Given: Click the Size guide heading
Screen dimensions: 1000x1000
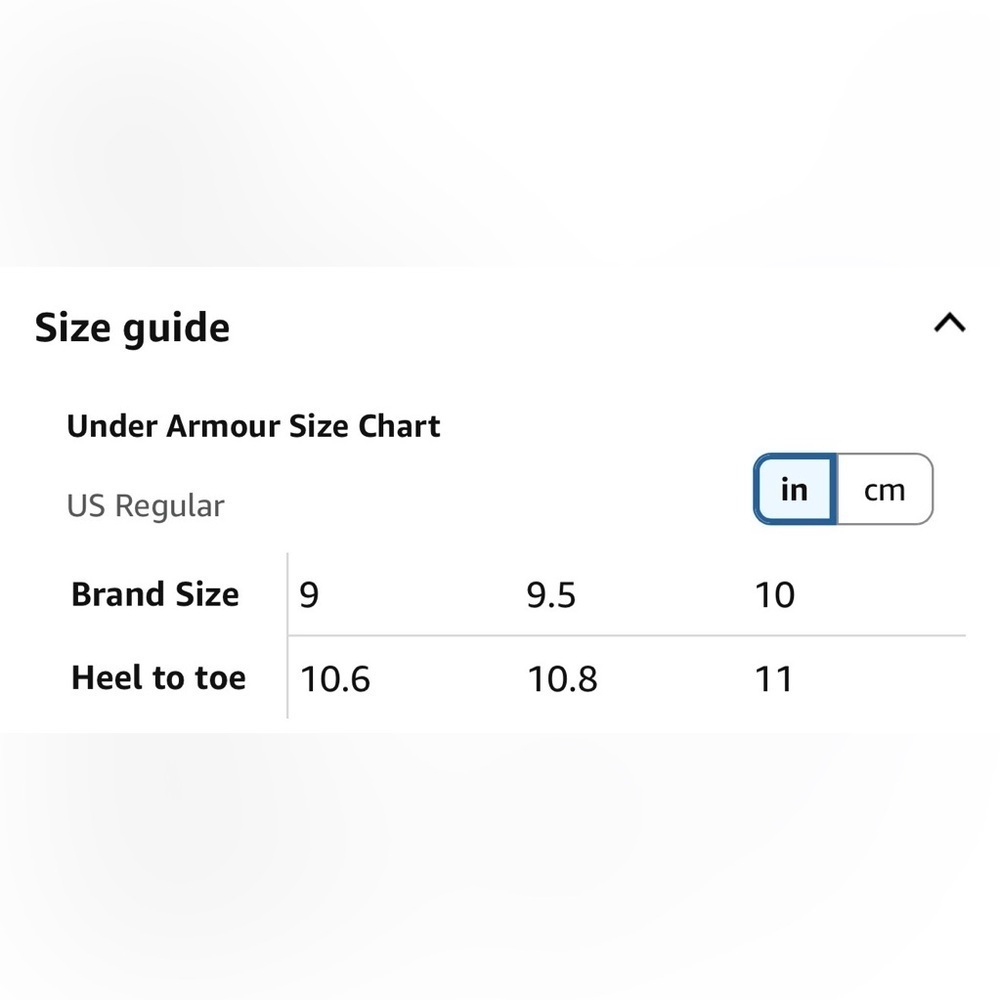Looking at the screenshot, I should 132,328.
